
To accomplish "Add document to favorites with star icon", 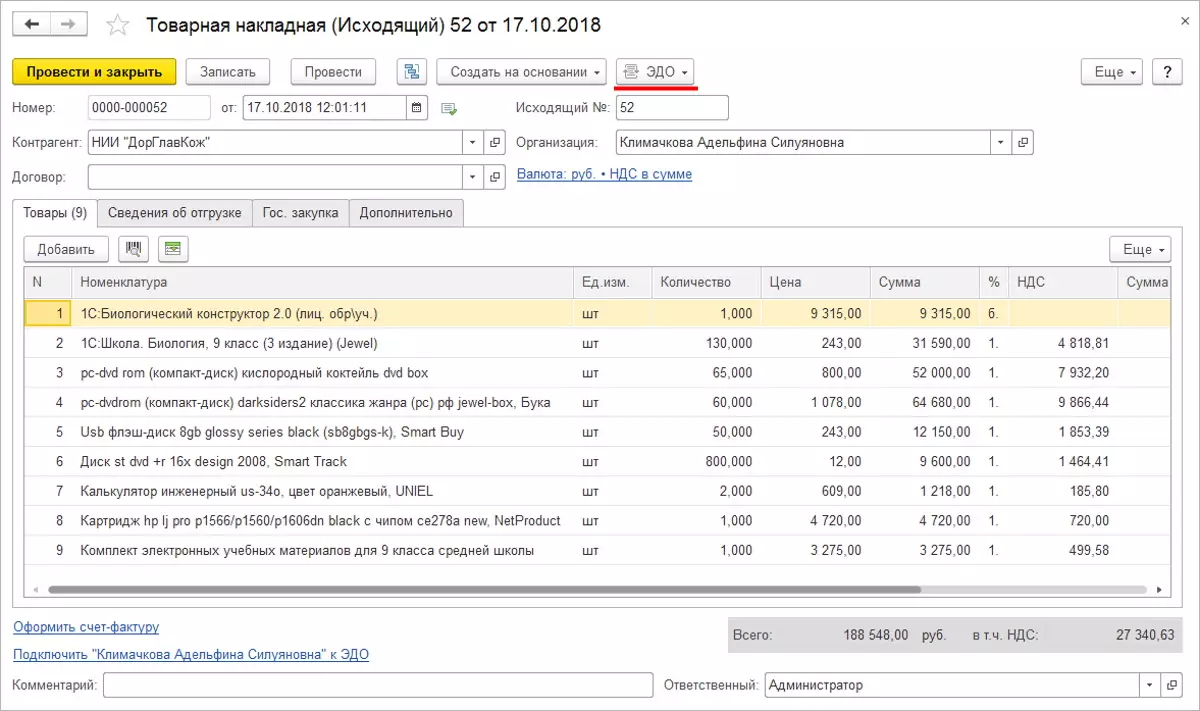I will pyautogui.click(x=118, y=24).
